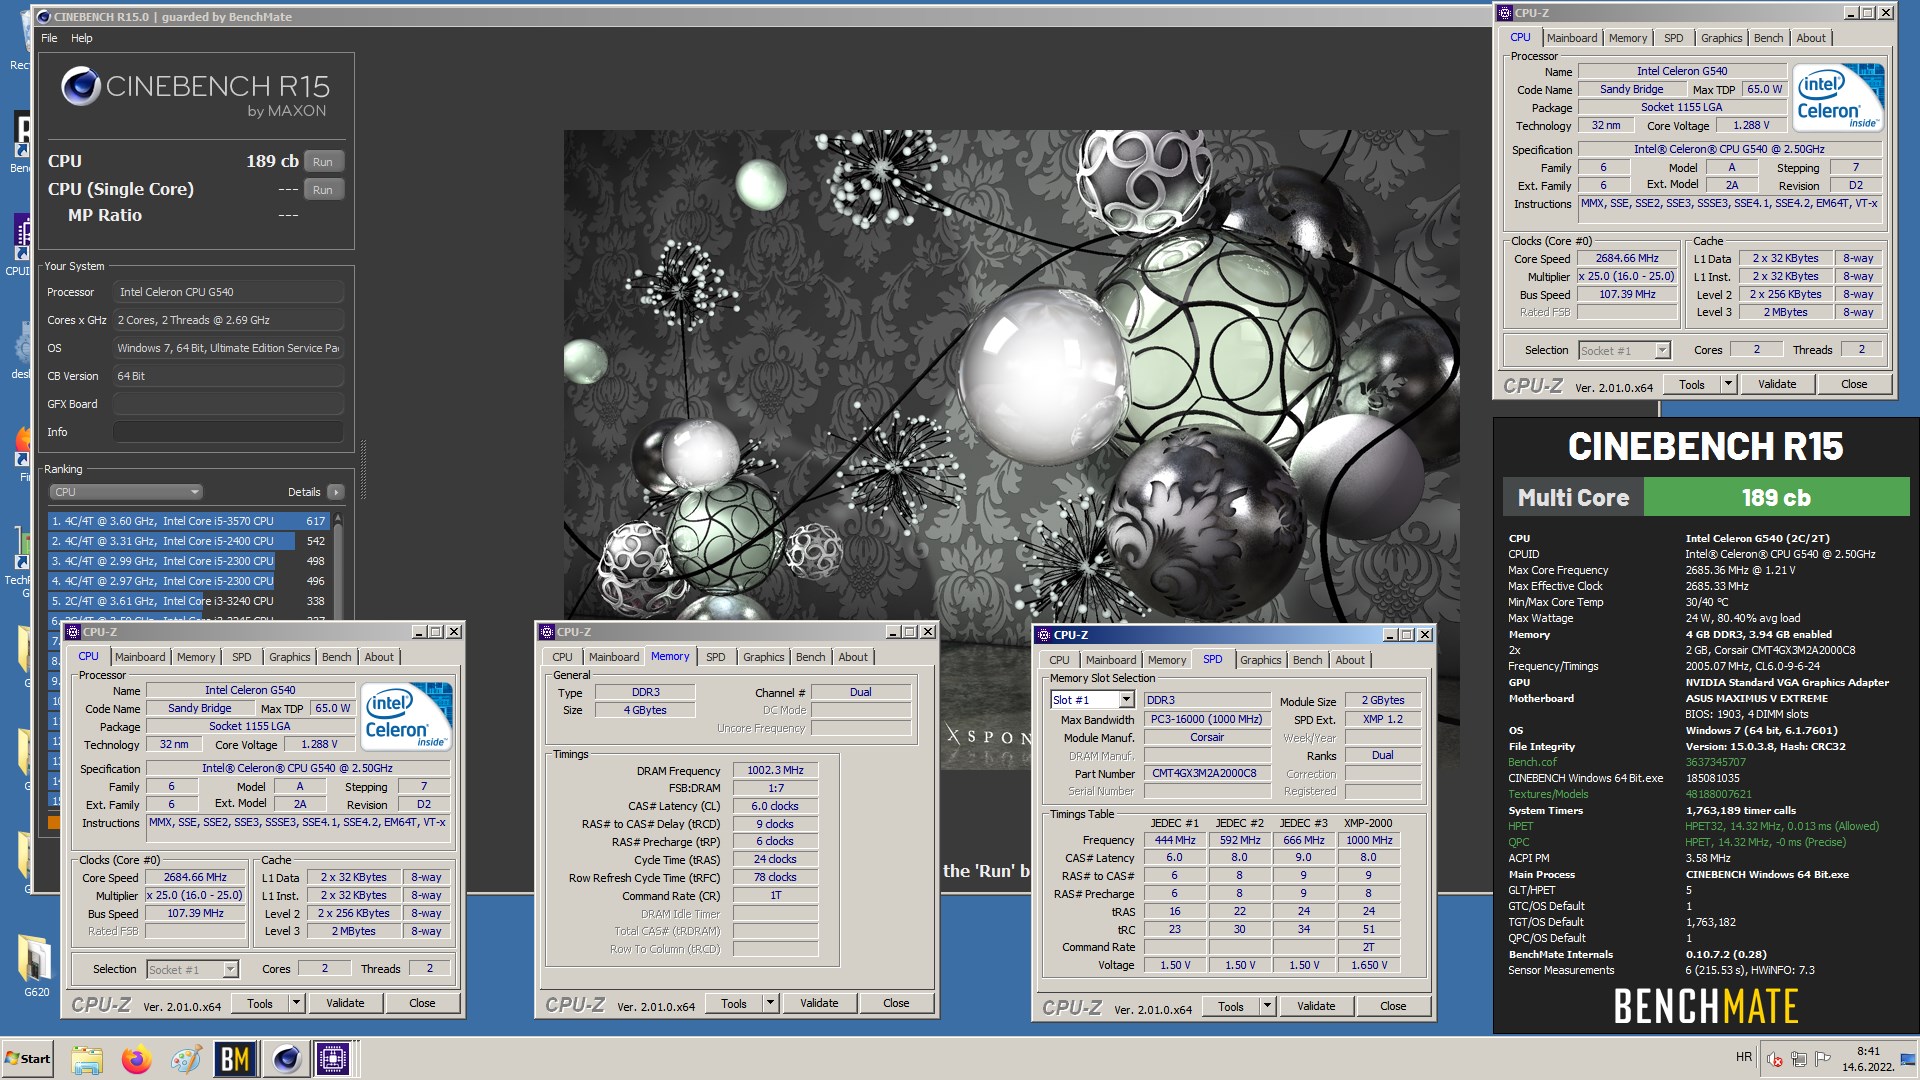Viewport: 1920px width, 1080px height.
Task: Run the CPU benchmark
Action: pyautogui.click(x=322, y=162)
